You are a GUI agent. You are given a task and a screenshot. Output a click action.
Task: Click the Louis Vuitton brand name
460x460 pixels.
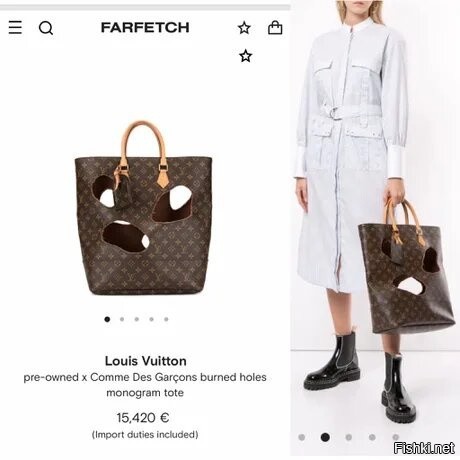click(146, 361)
